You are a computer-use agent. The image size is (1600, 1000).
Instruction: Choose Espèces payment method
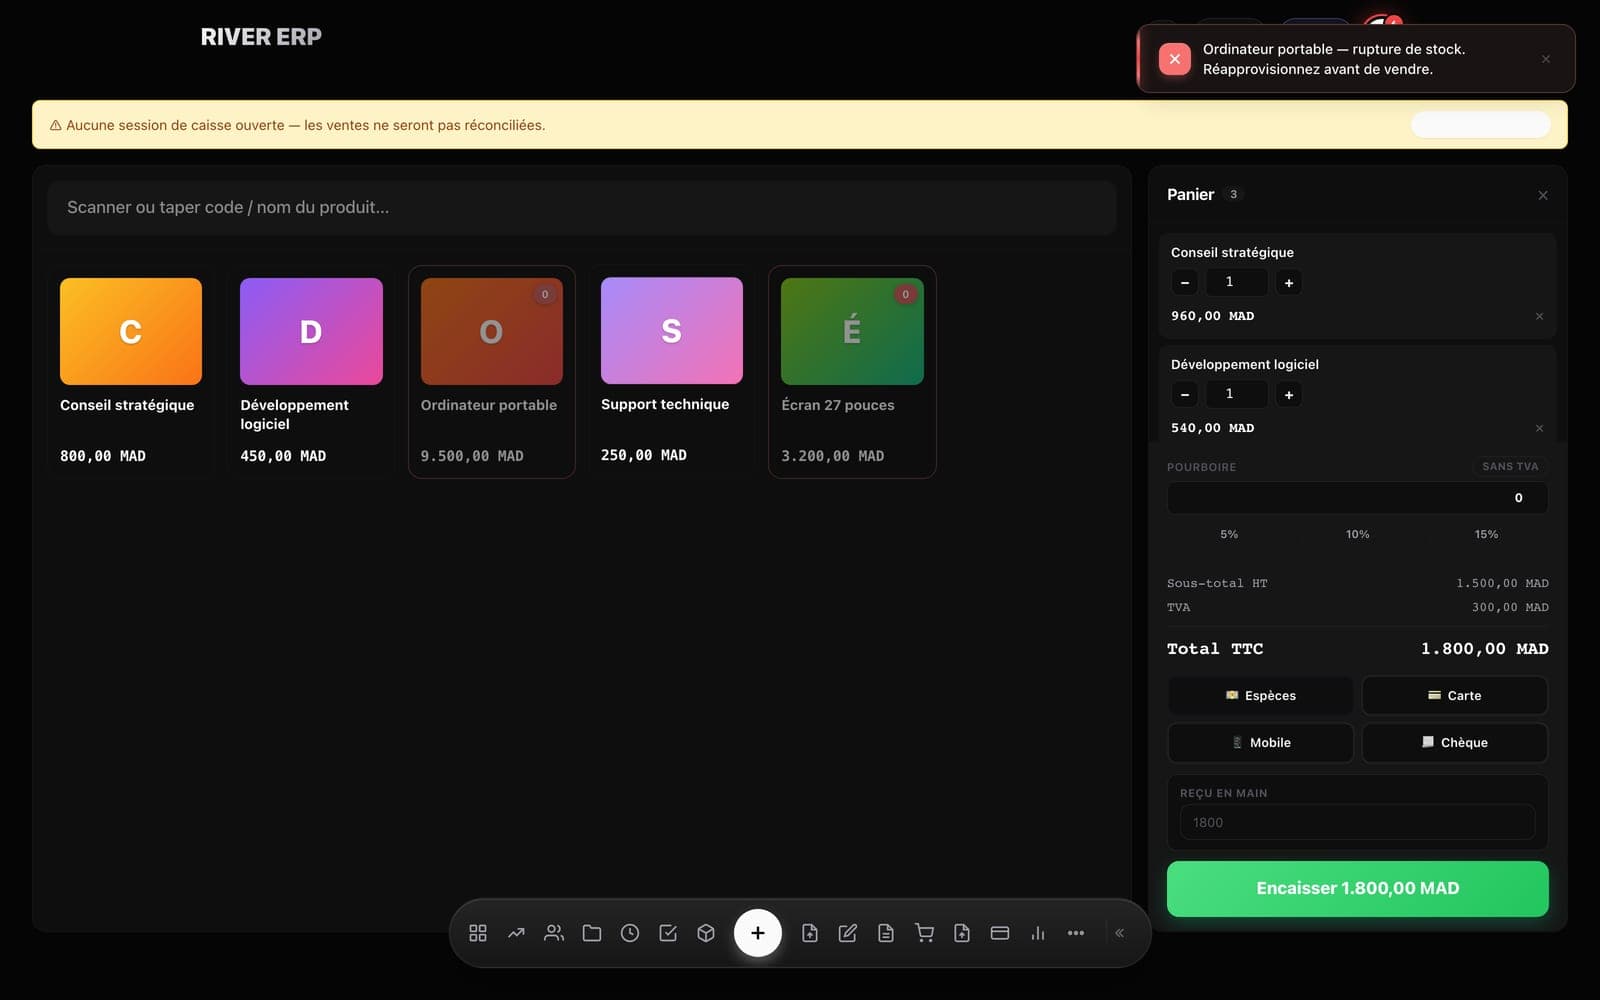[1260, 695]
